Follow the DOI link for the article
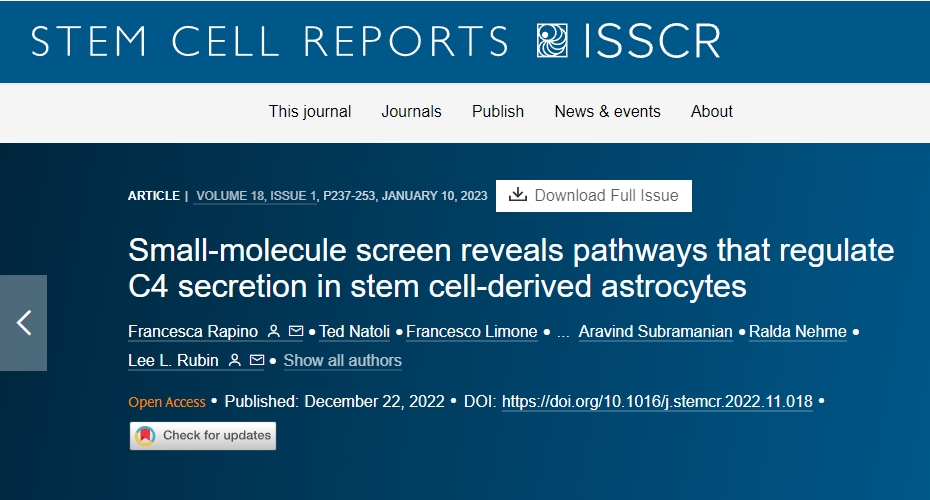 (657, 402)
